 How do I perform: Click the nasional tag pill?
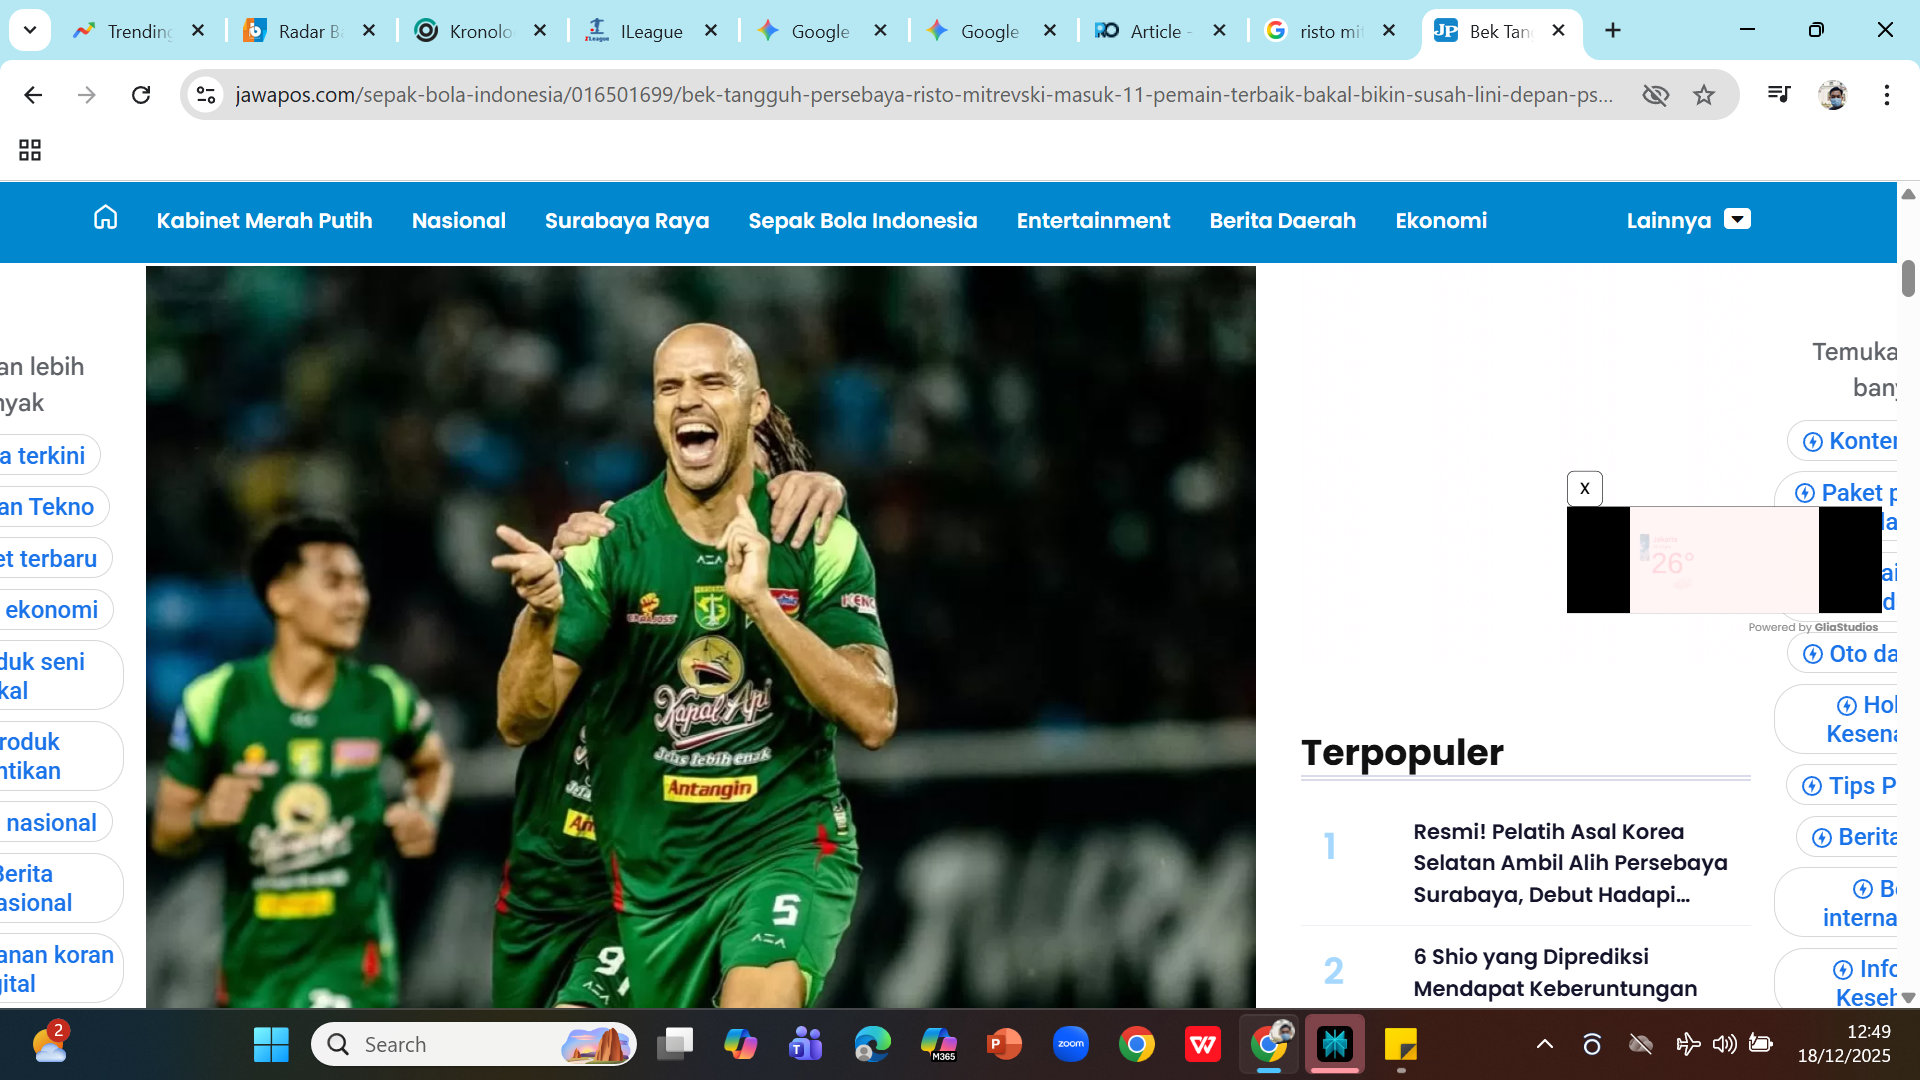tap(54, 823)
